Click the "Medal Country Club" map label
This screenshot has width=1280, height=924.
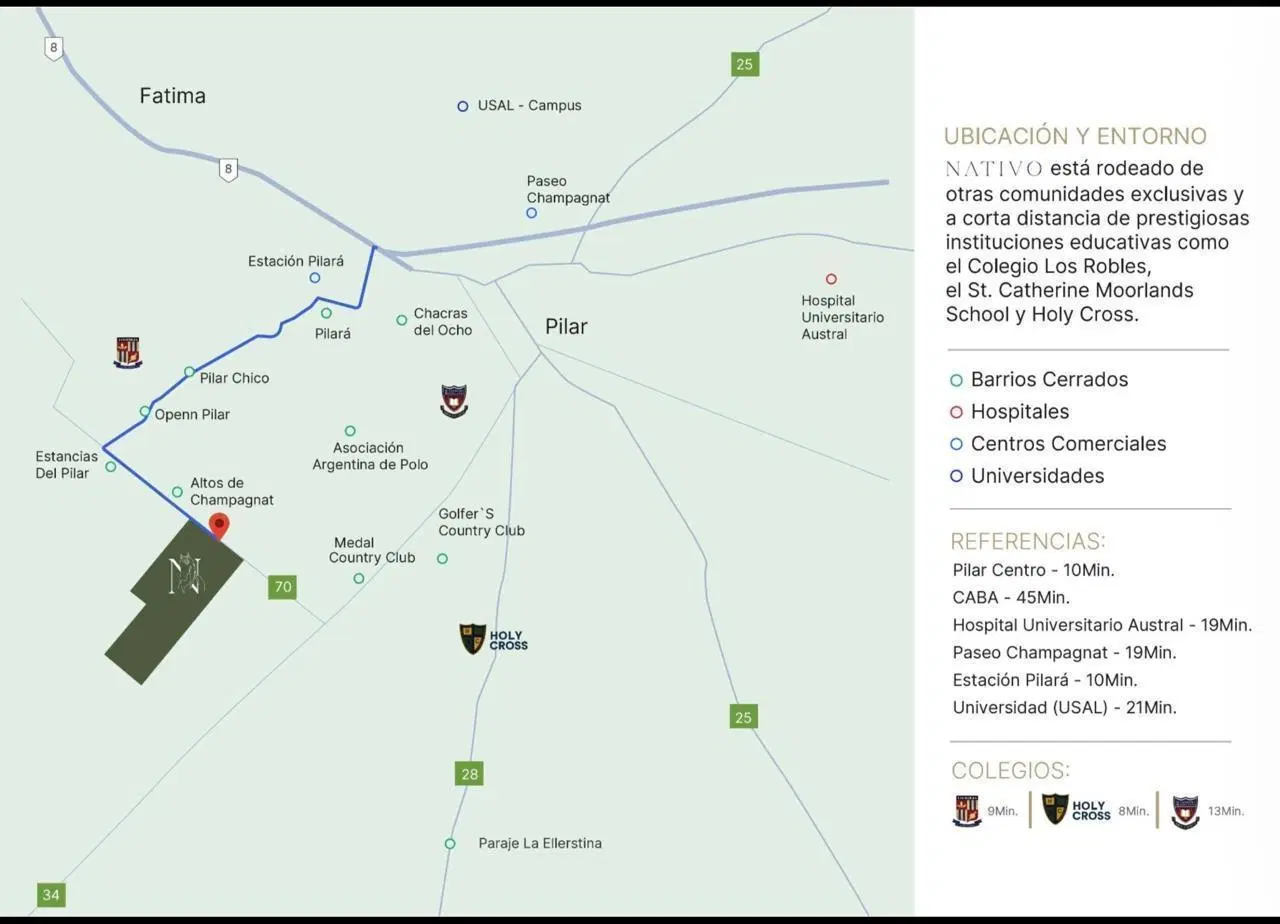click(x=372, y=550)
